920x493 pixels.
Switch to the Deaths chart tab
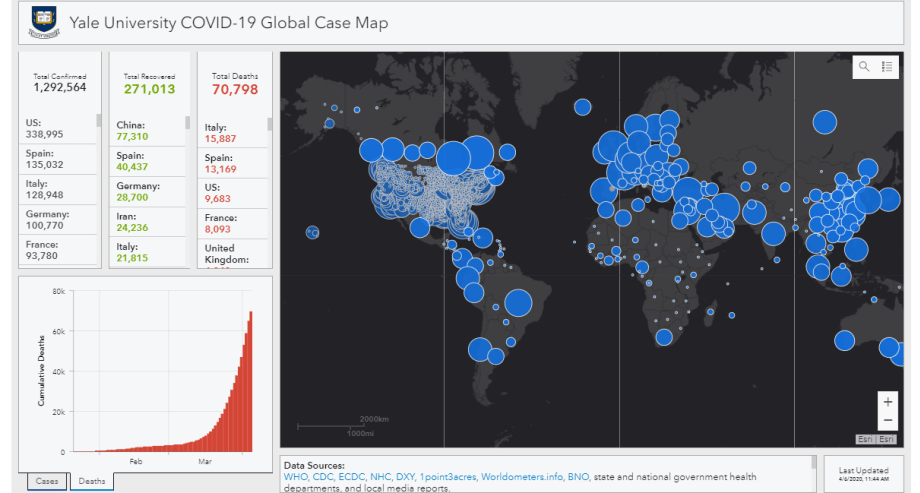point(91,481)
